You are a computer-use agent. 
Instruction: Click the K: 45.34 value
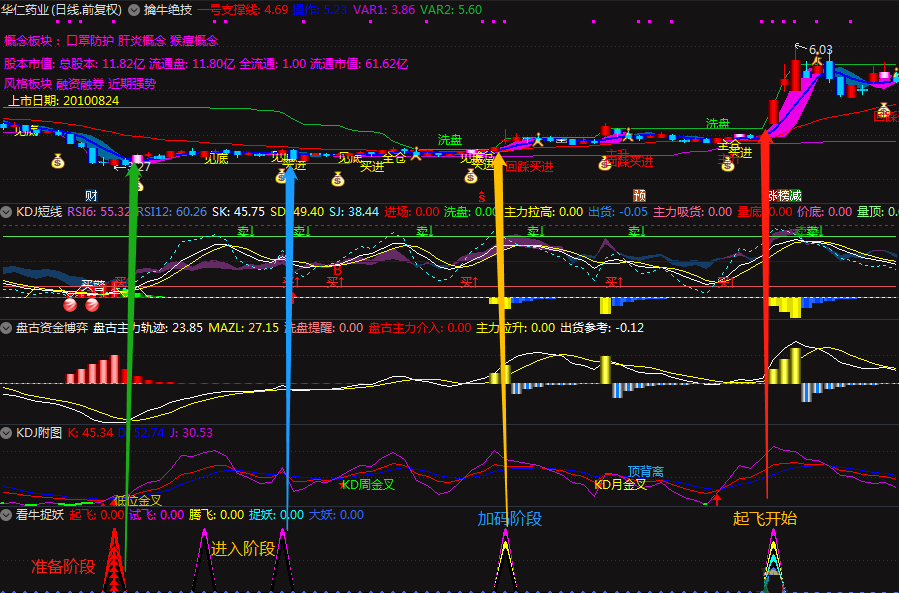click(90, 433)
